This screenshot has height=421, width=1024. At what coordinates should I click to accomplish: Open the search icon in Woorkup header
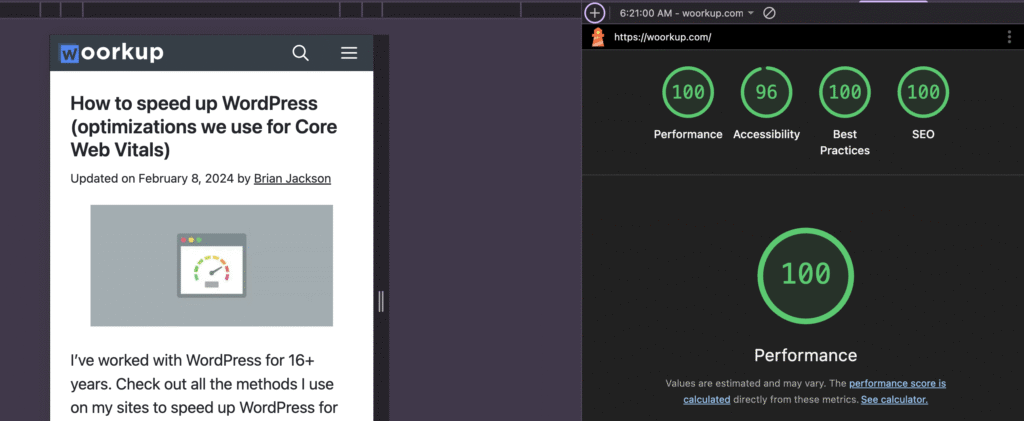pyautogui.click(x=300, y=53)
